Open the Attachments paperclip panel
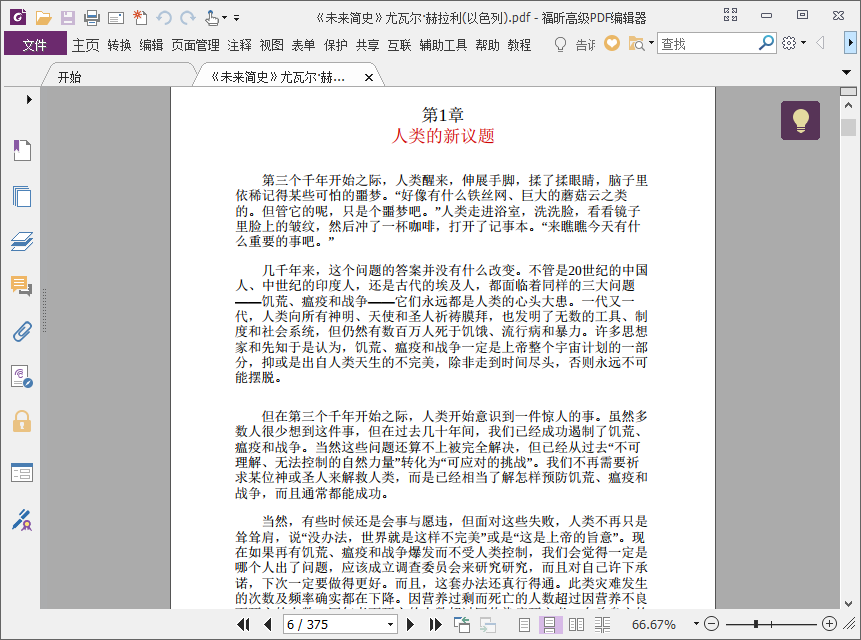 22,332
